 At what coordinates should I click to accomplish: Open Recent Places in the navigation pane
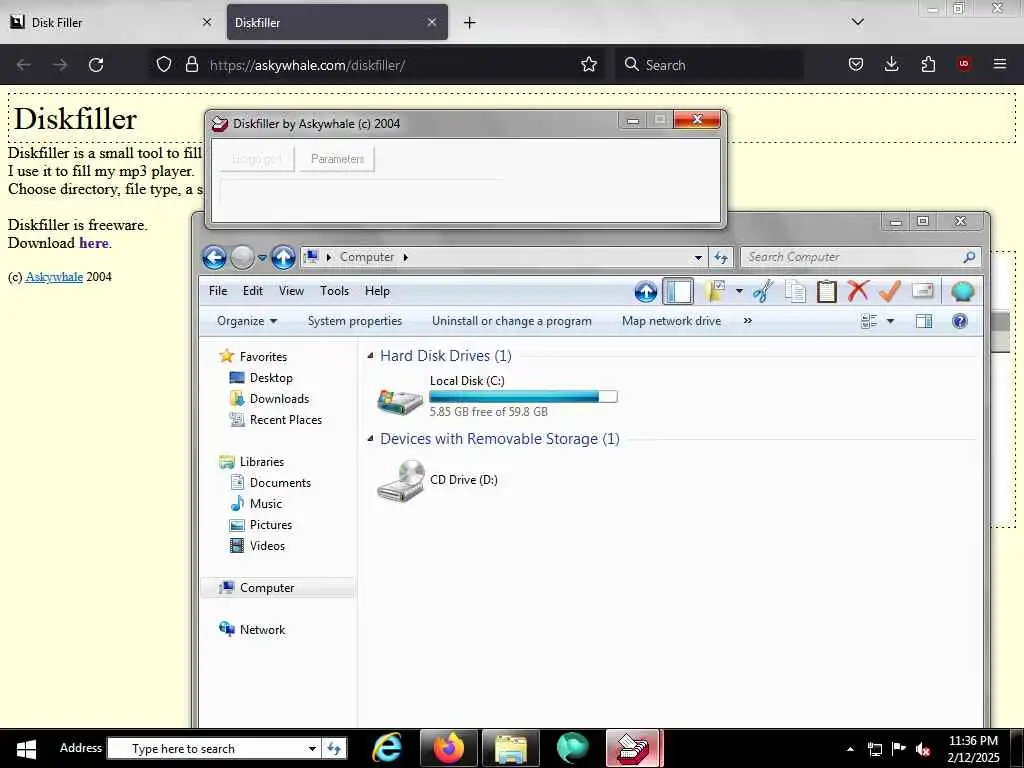[285, 420]
